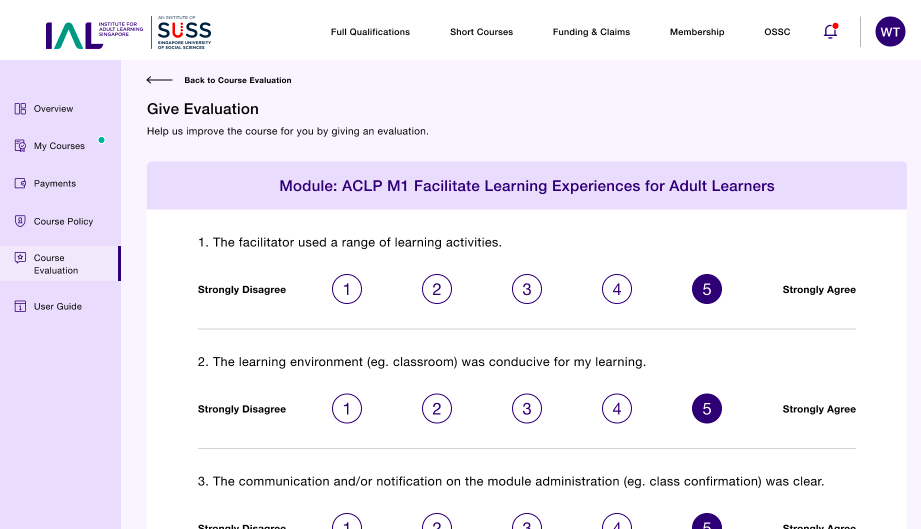Click the back arrow icon
Viewport: 921px width, 529px height.
pyautogui.click(x=159, y=80)
